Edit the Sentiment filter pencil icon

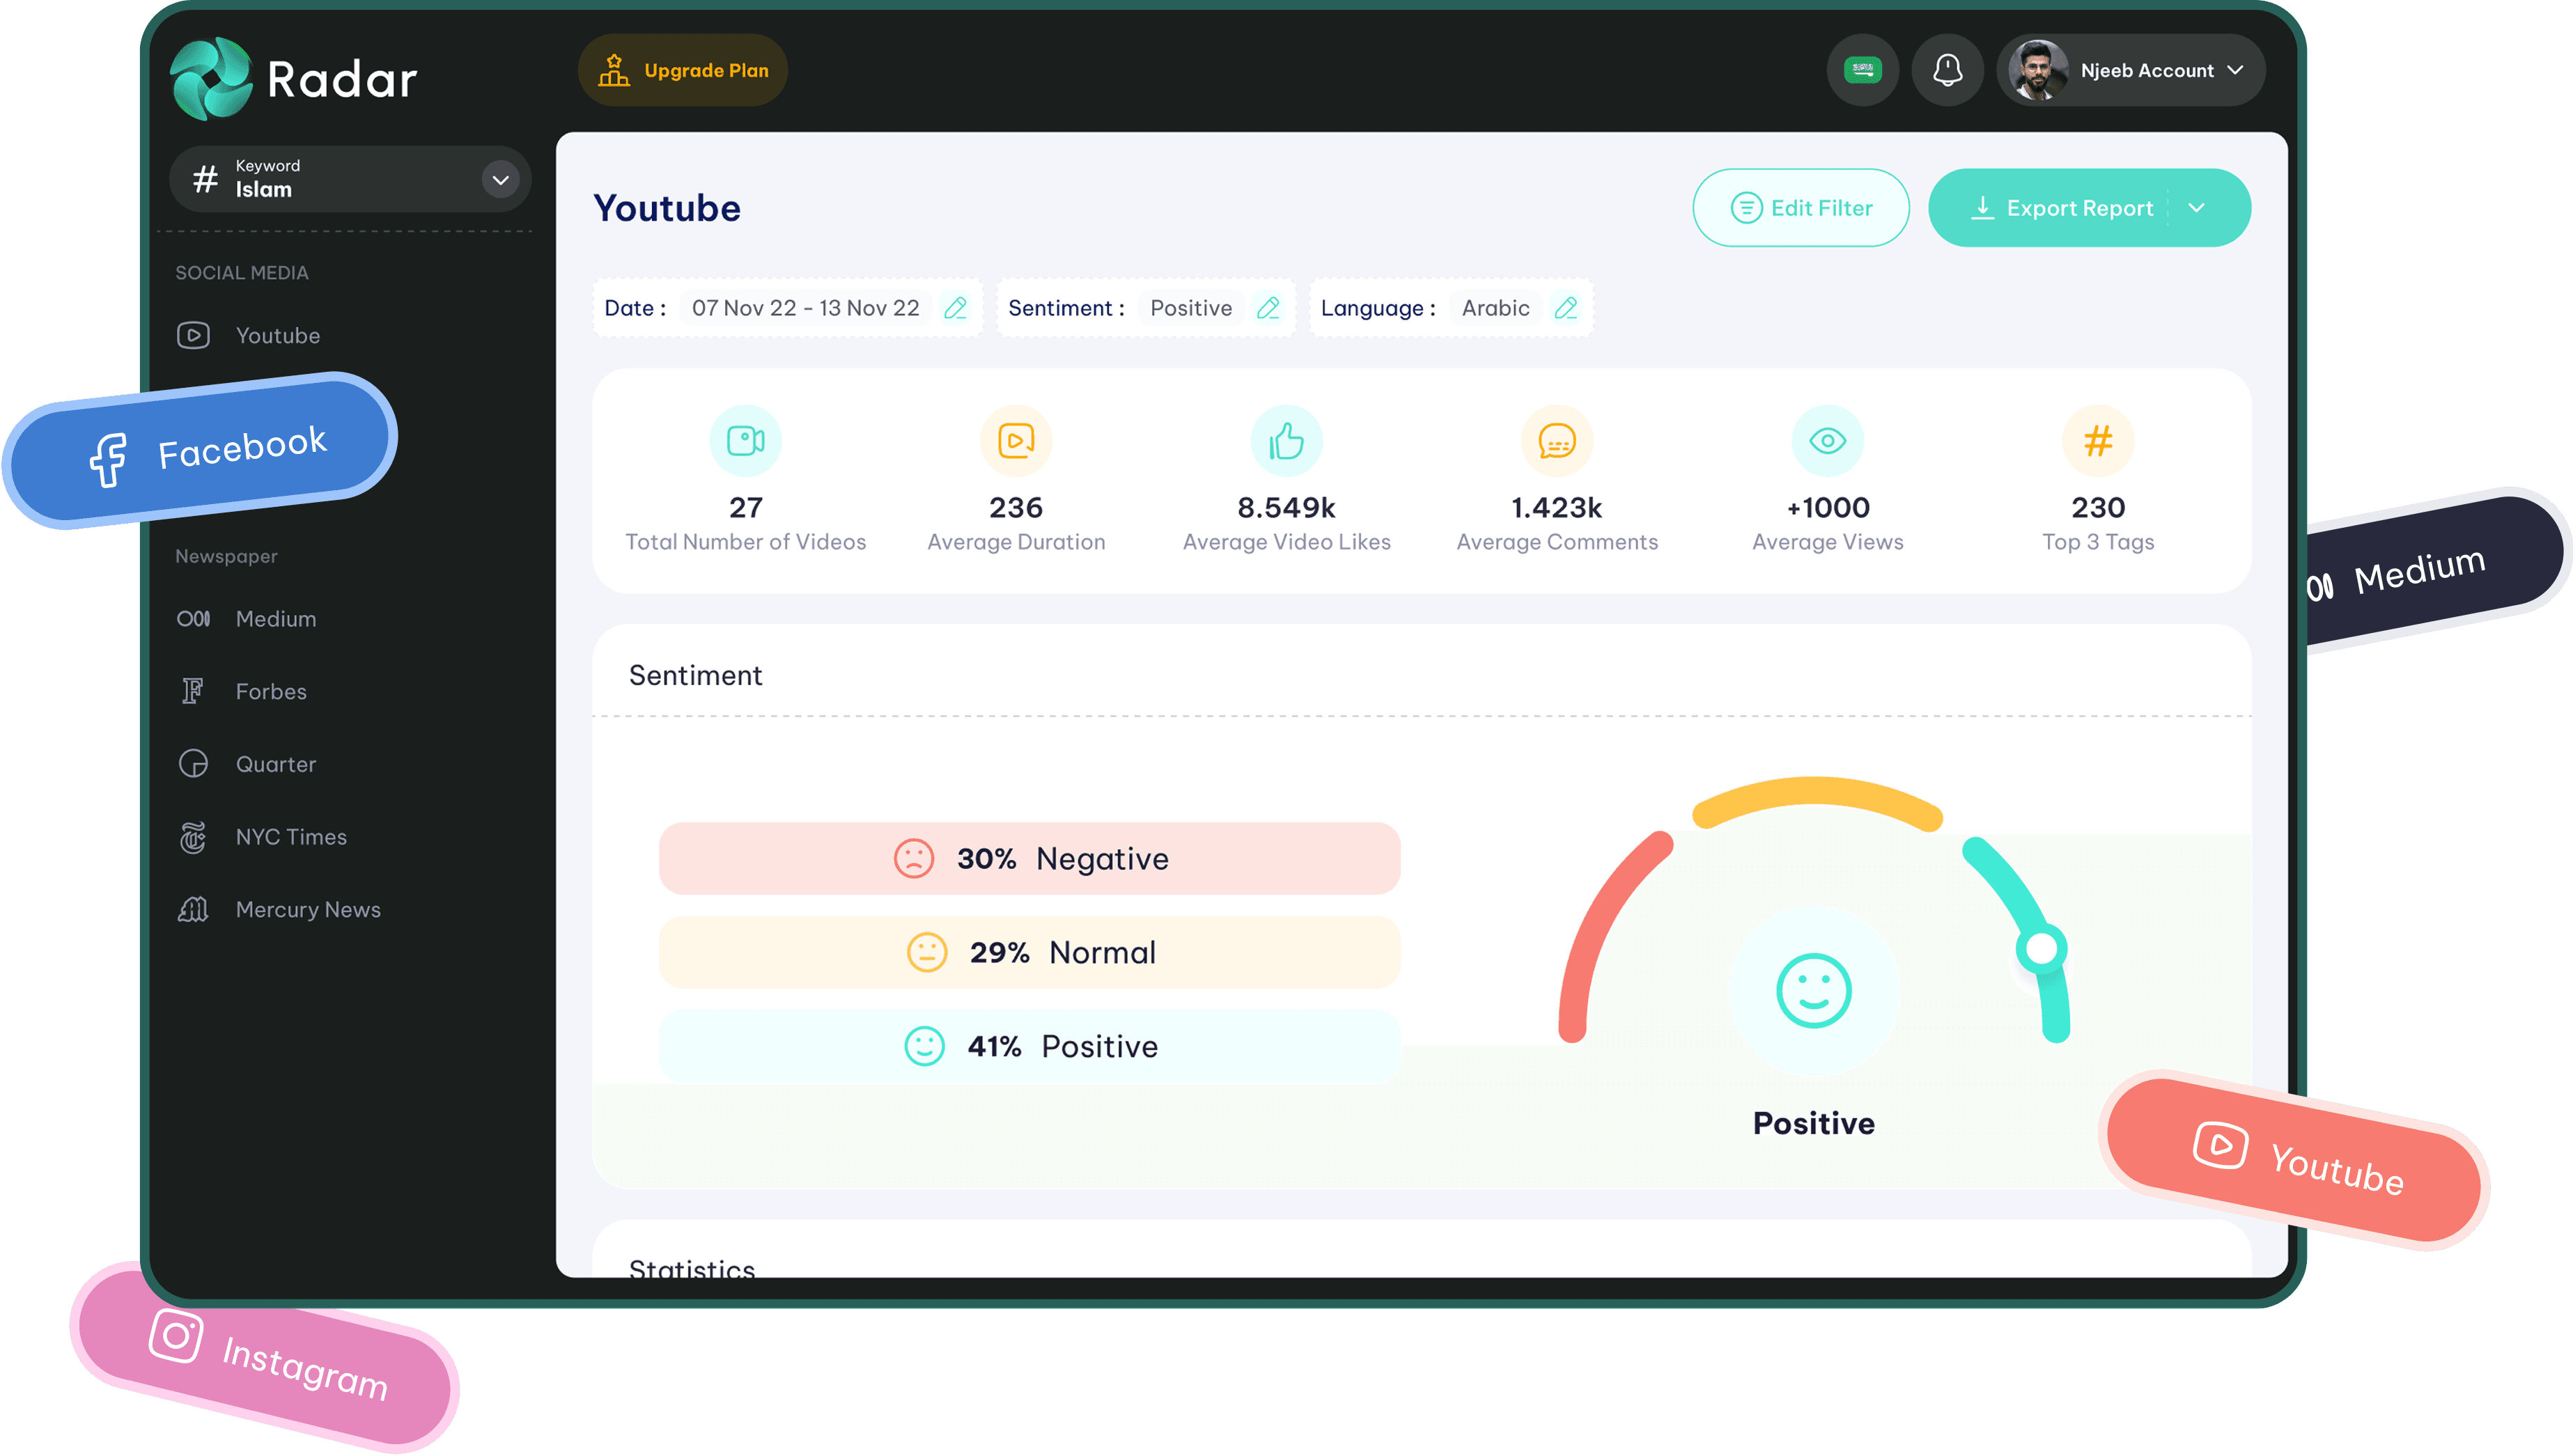(x=1268, y=308)
